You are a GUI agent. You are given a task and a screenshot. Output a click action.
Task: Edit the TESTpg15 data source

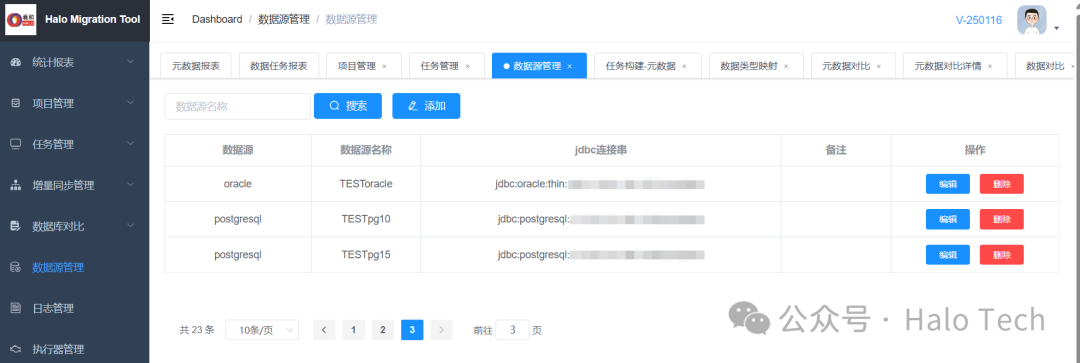tap(948, 254)
